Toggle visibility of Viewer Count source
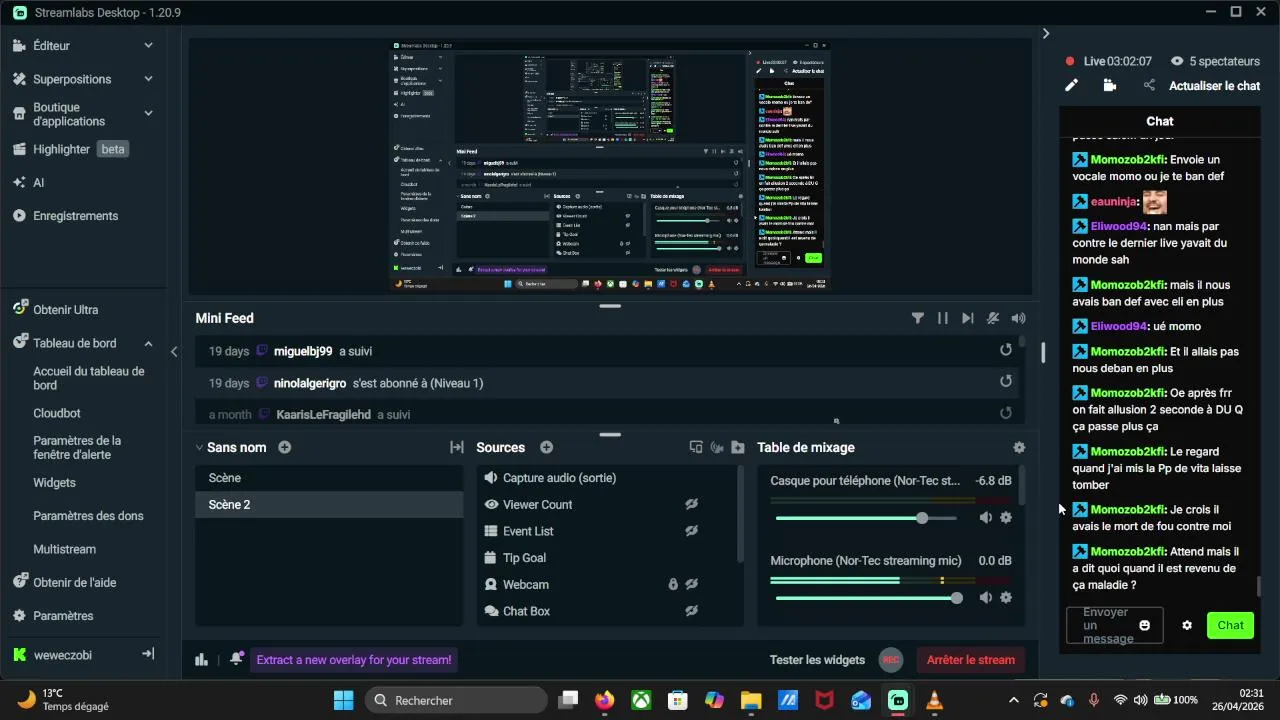The image size is (1280, 720). tap(691, 504)
